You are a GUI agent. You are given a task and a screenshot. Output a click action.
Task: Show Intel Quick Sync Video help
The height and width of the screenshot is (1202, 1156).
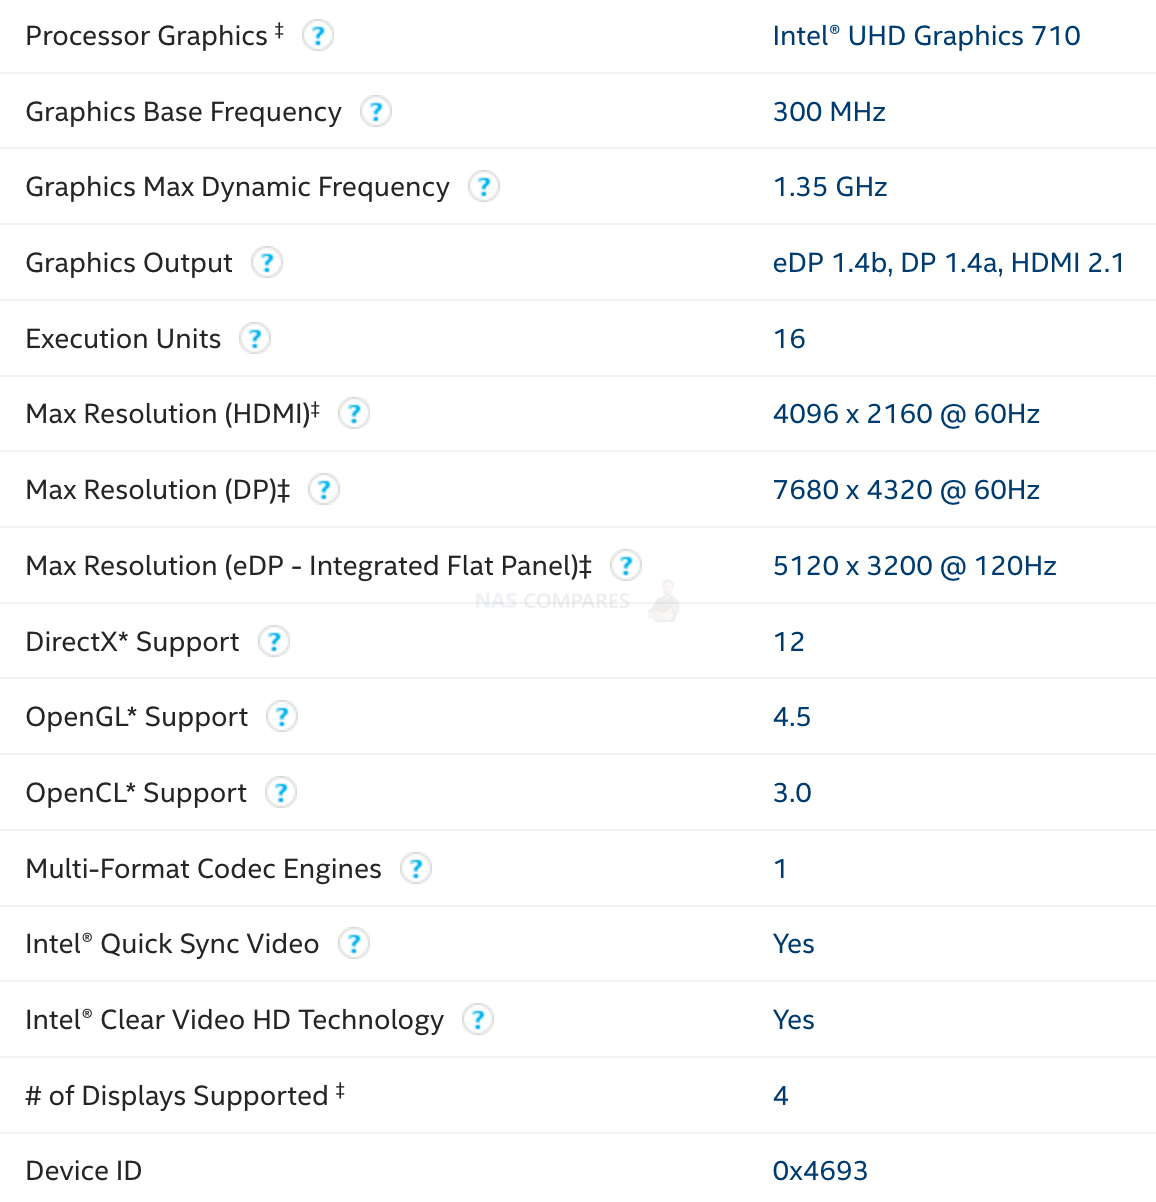pyautogui.click(x=354, y=943)
